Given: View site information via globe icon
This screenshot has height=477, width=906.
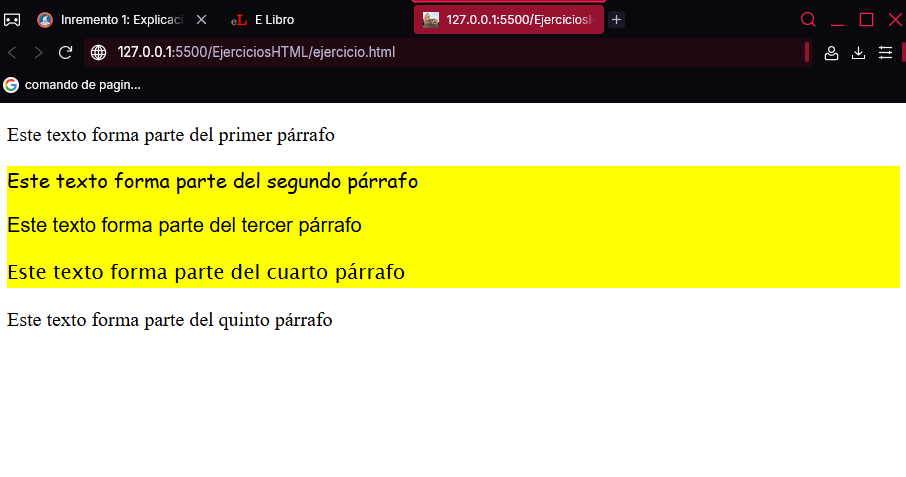Looking at the screenshot, I should pyautogui.click(x=99, y=53).
